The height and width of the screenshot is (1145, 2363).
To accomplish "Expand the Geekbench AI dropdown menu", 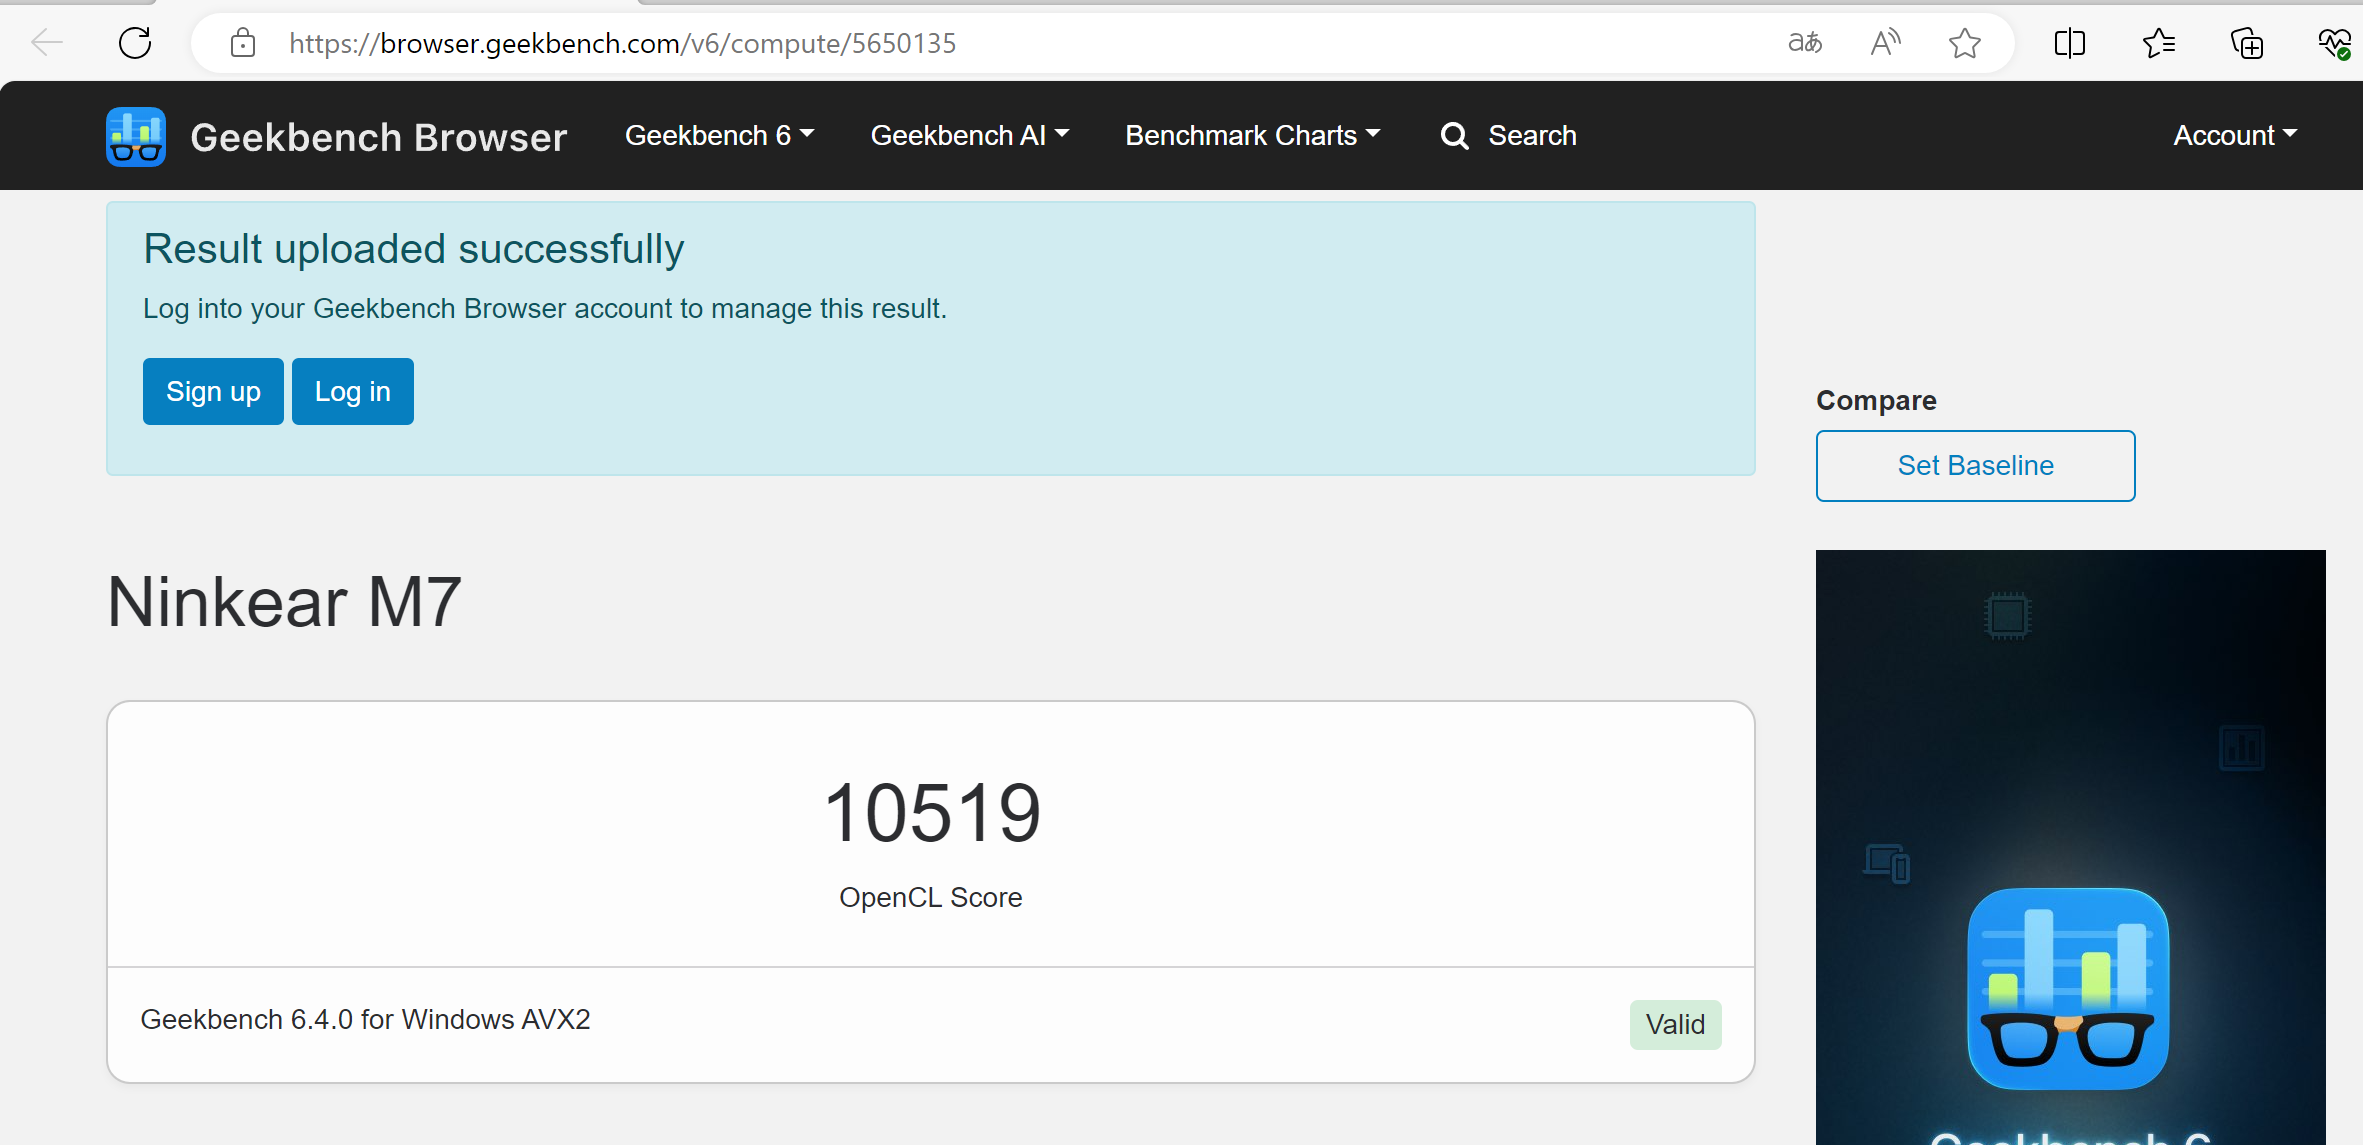I will point(969,135).
